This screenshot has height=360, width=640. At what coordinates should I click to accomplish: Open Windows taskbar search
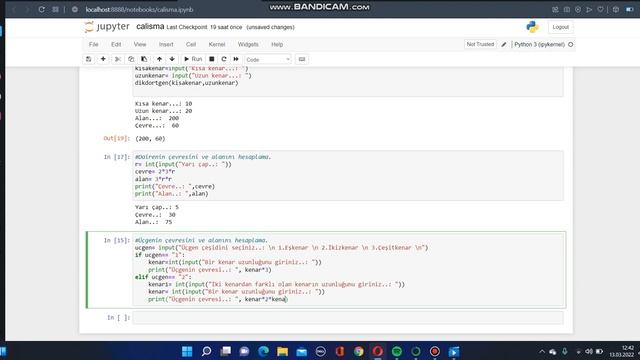(x=206, y=351)
